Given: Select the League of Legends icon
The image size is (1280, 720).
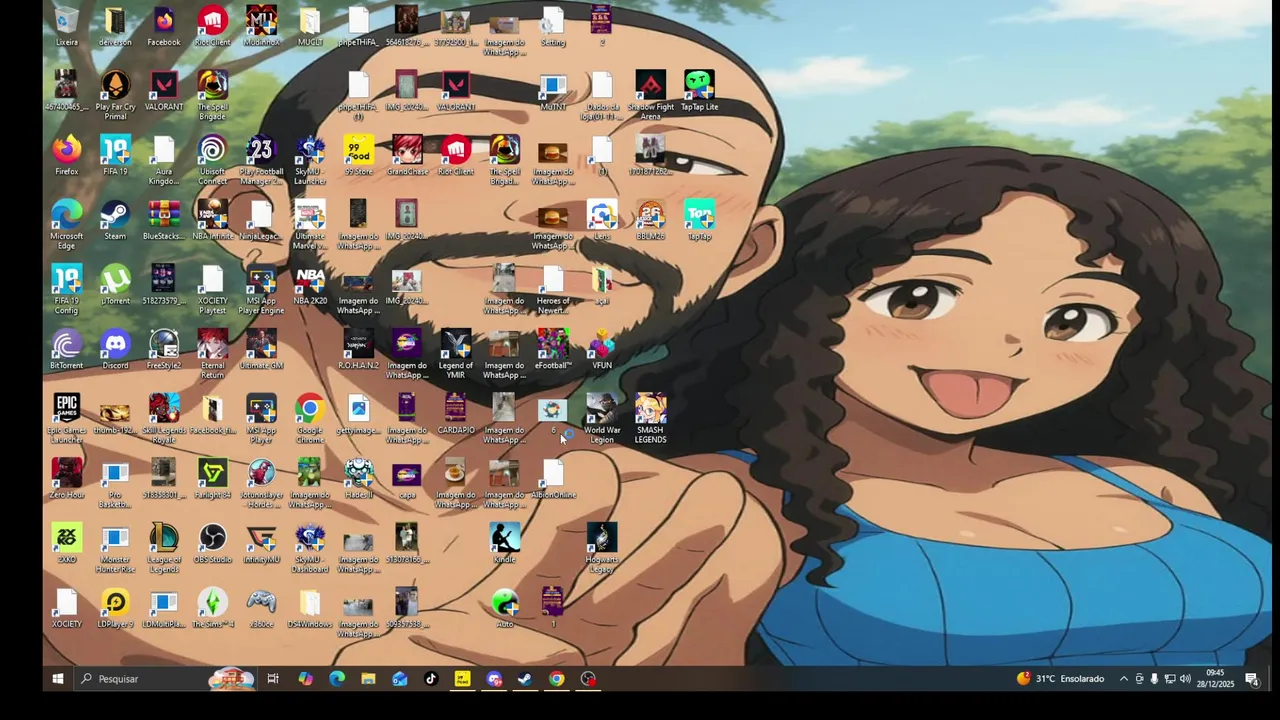Looking at the screenshot, I should tap(164, 549).
